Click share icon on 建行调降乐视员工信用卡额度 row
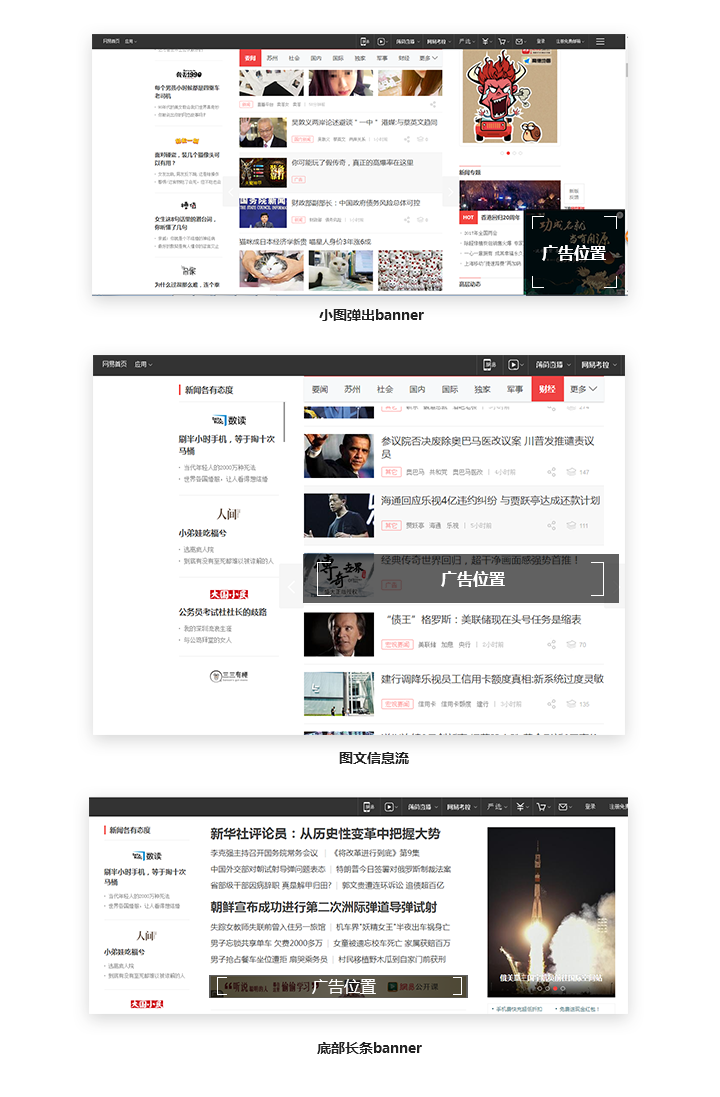 tap(551, 704)
